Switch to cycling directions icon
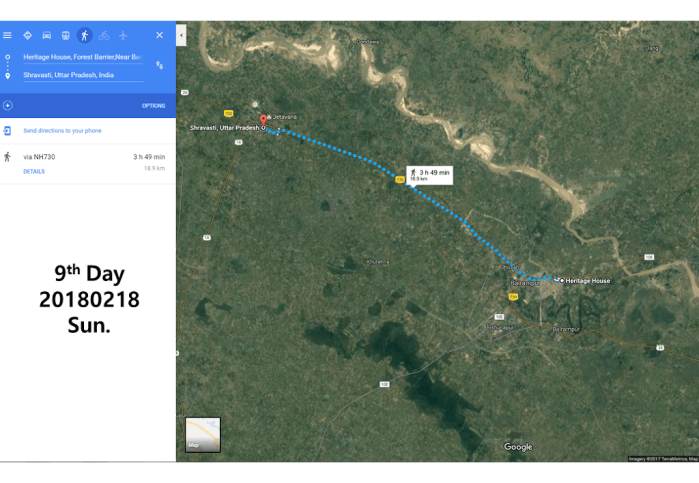The width and height of the screenshot is (699, 483). (x=104, y=35)
